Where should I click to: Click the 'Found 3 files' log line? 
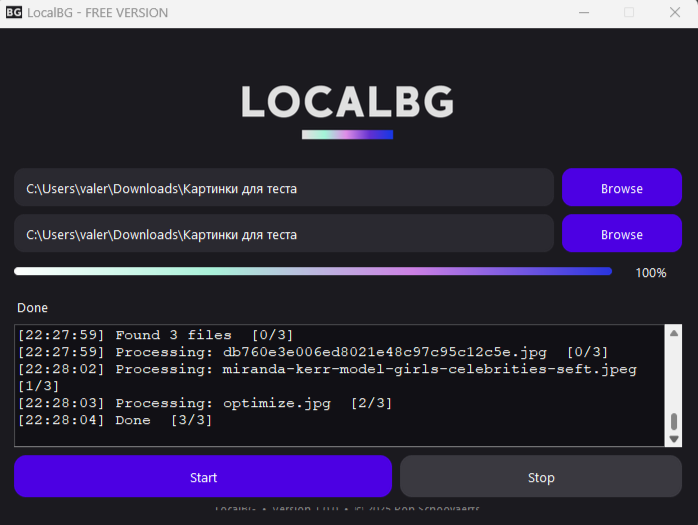click(155, 335)
